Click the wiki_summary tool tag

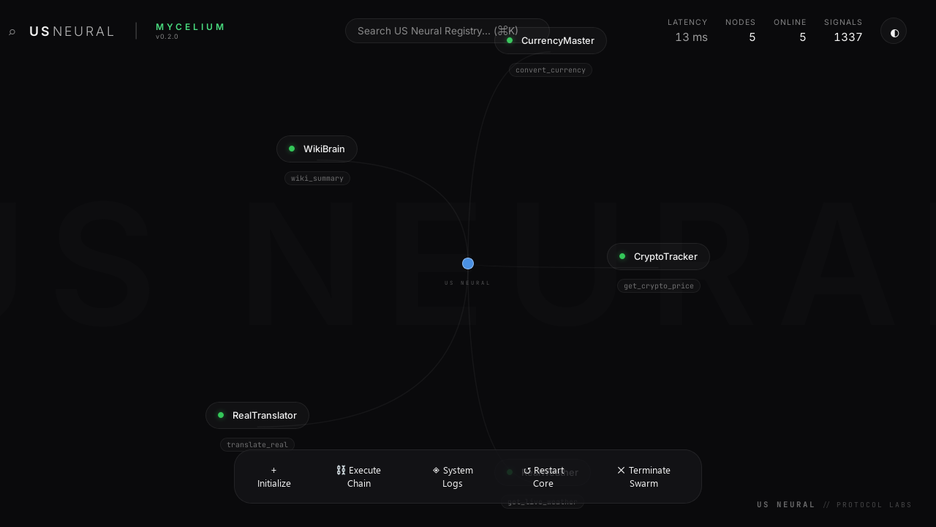317,178
